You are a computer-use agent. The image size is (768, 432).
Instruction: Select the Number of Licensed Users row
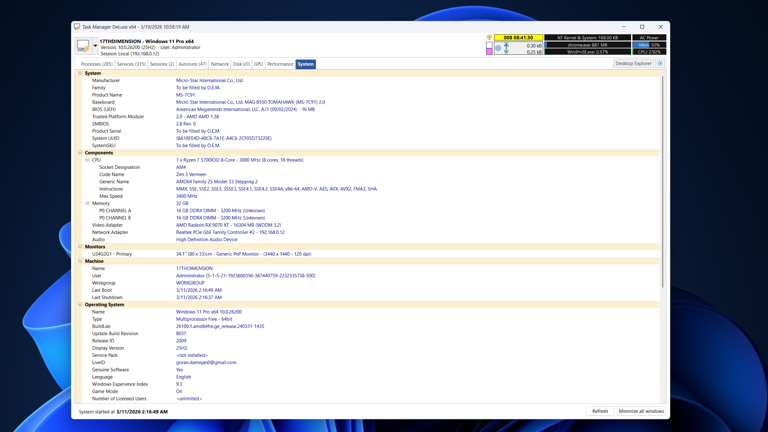coord(371,399)
